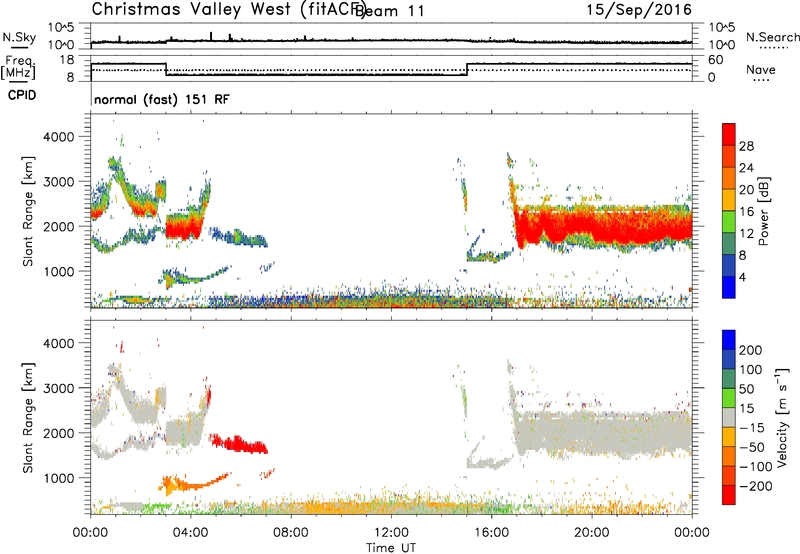Click the '4' label on power color bar
The width and height of the screenshot is (800, 554).
point(743,277)
